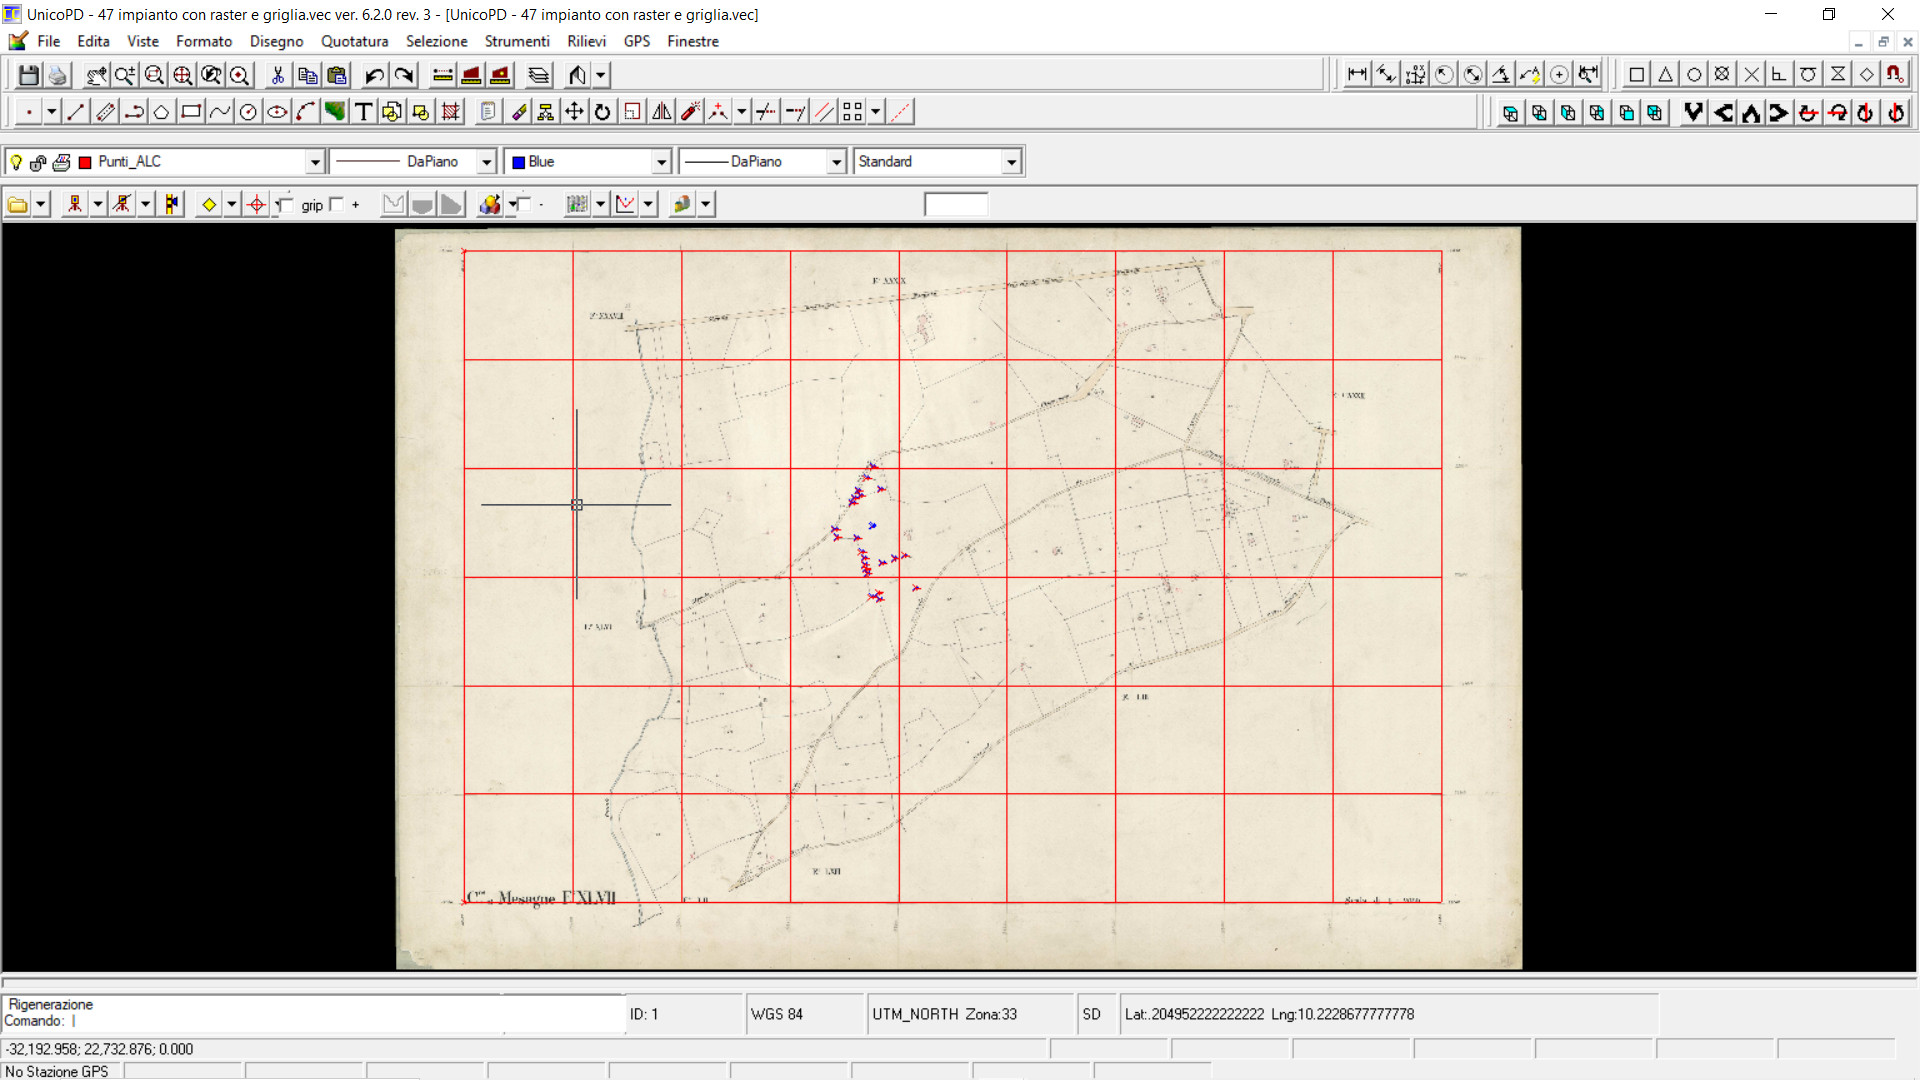Click the first 3D cube view icon

click(x=1510, y=113)
